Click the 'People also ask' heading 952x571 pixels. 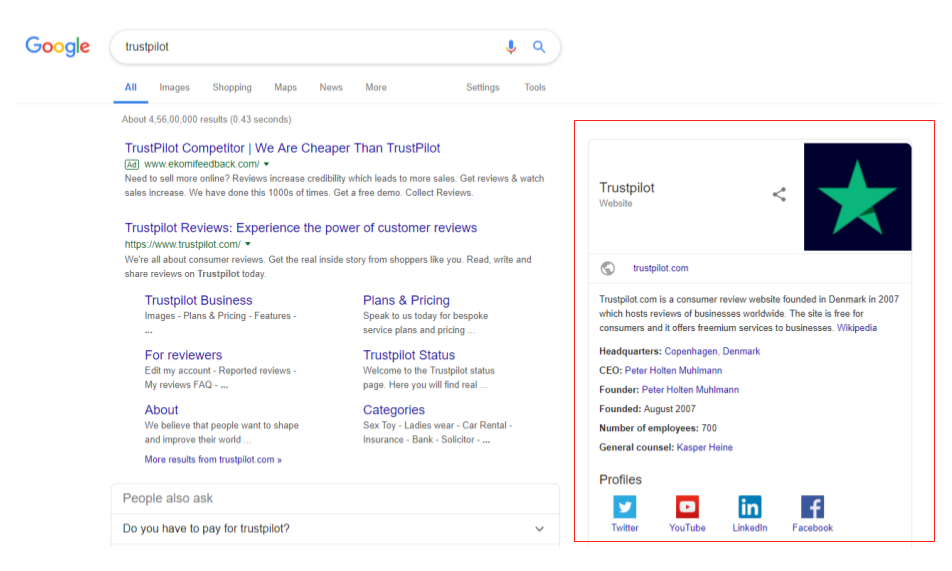(168, 498)
